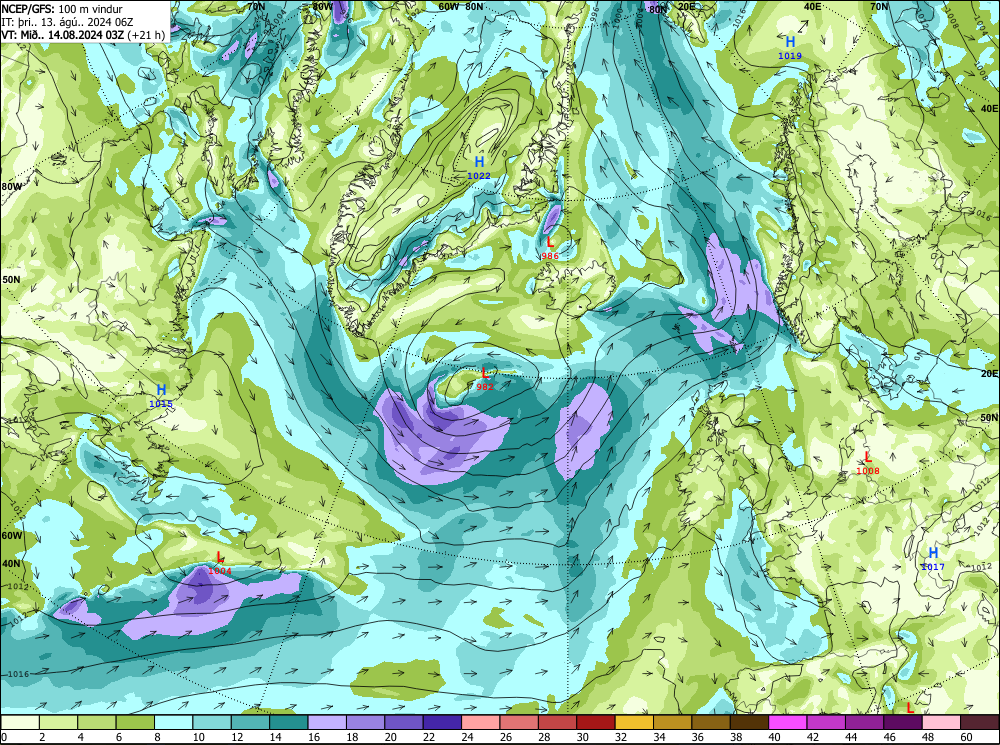Image resolution: width=1000 pixels, height=745 pixels.
Task: Click the red L marker above 986
Action: click(550, 242)
